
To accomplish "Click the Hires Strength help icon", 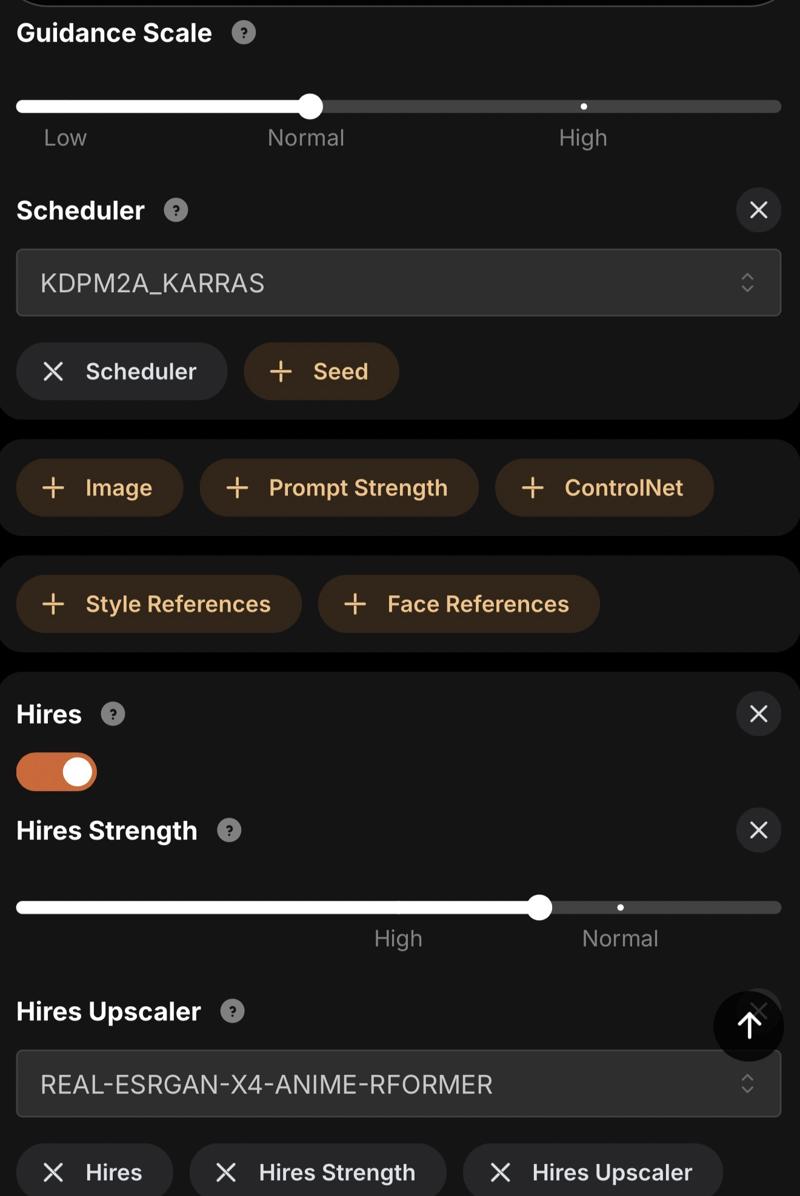I will pos(229,831).
